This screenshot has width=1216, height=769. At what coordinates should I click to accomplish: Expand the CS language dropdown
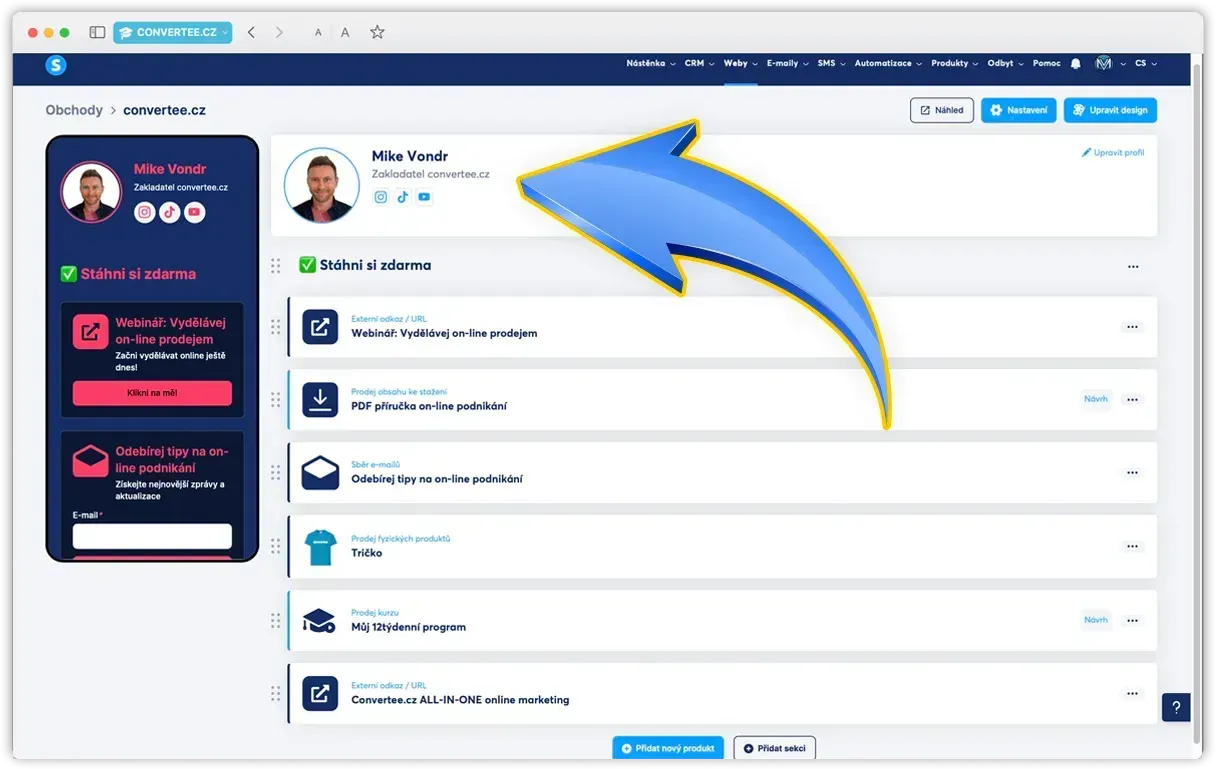point(1145,63)
